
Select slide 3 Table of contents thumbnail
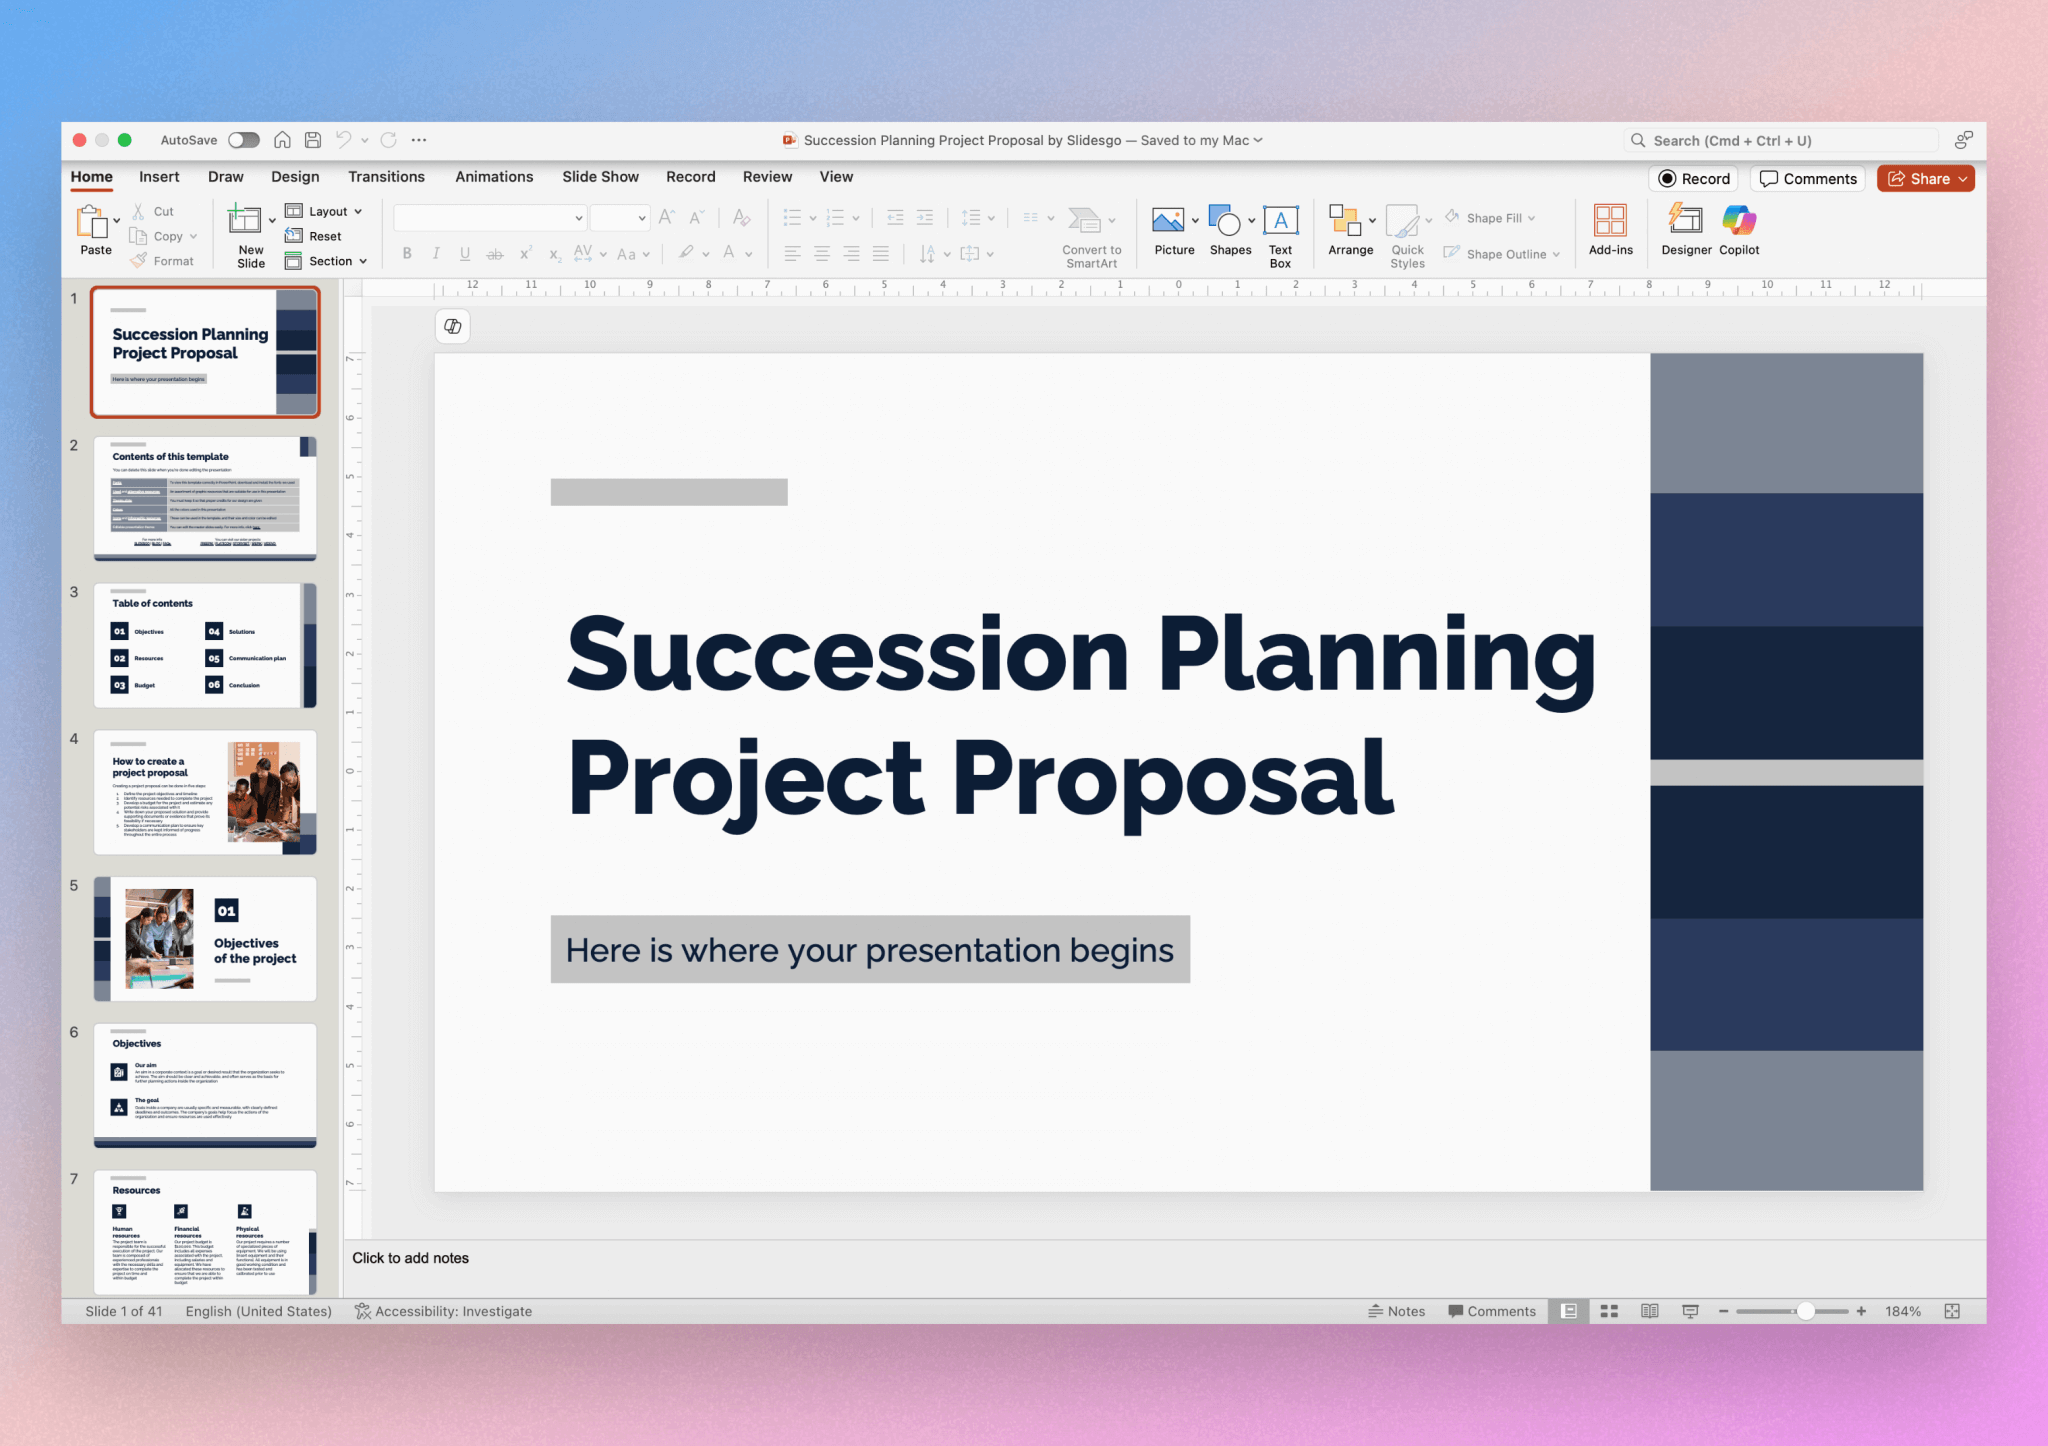205,645
